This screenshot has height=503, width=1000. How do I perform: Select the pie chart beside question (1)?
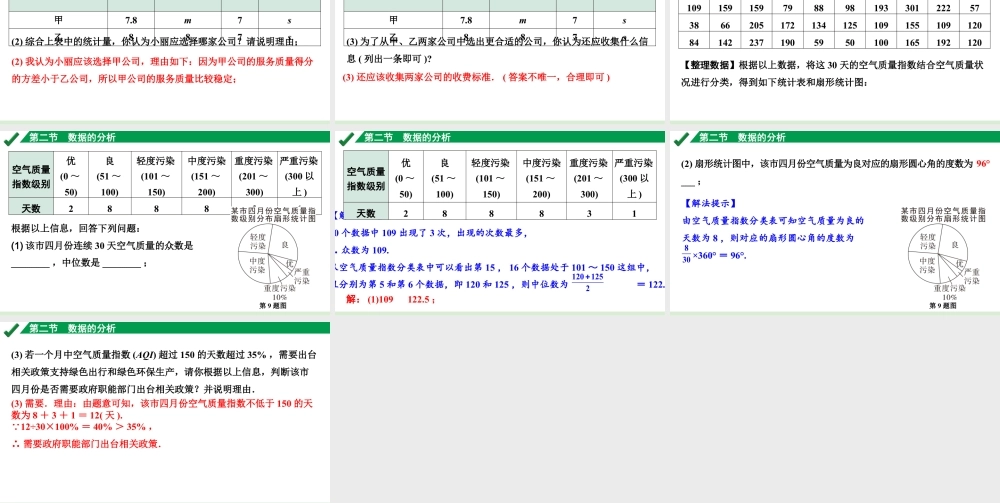(x=273, y=258)
